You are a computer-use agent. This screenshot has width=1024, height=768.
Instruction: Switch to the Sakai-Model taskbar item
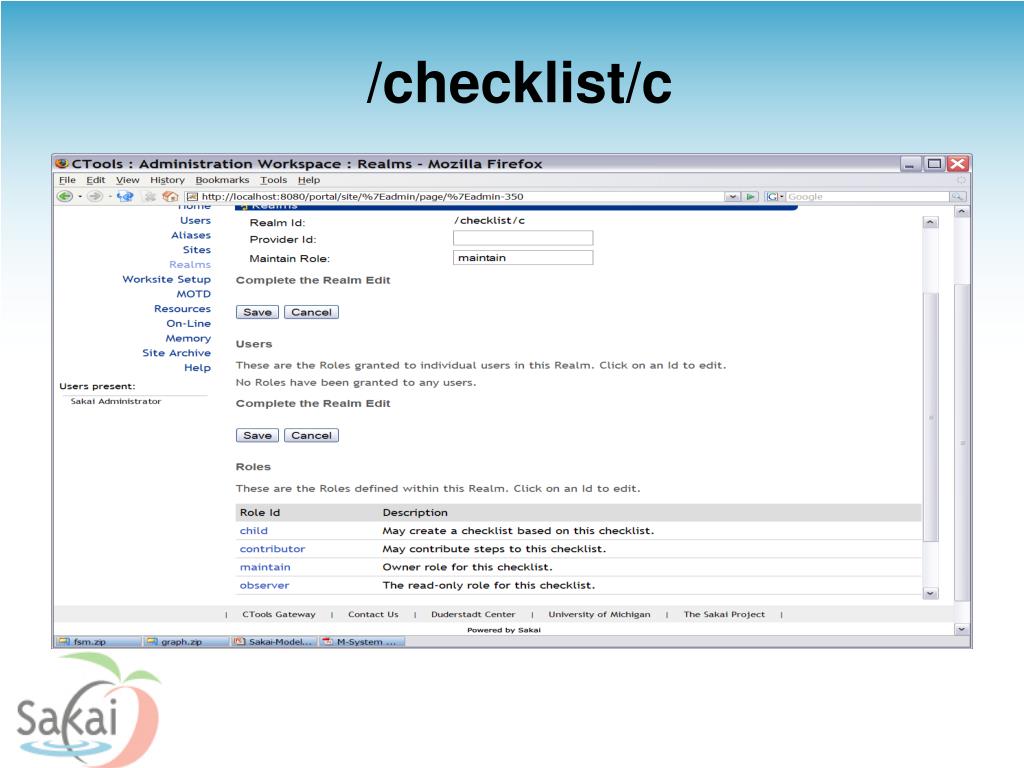pos(274,642)
